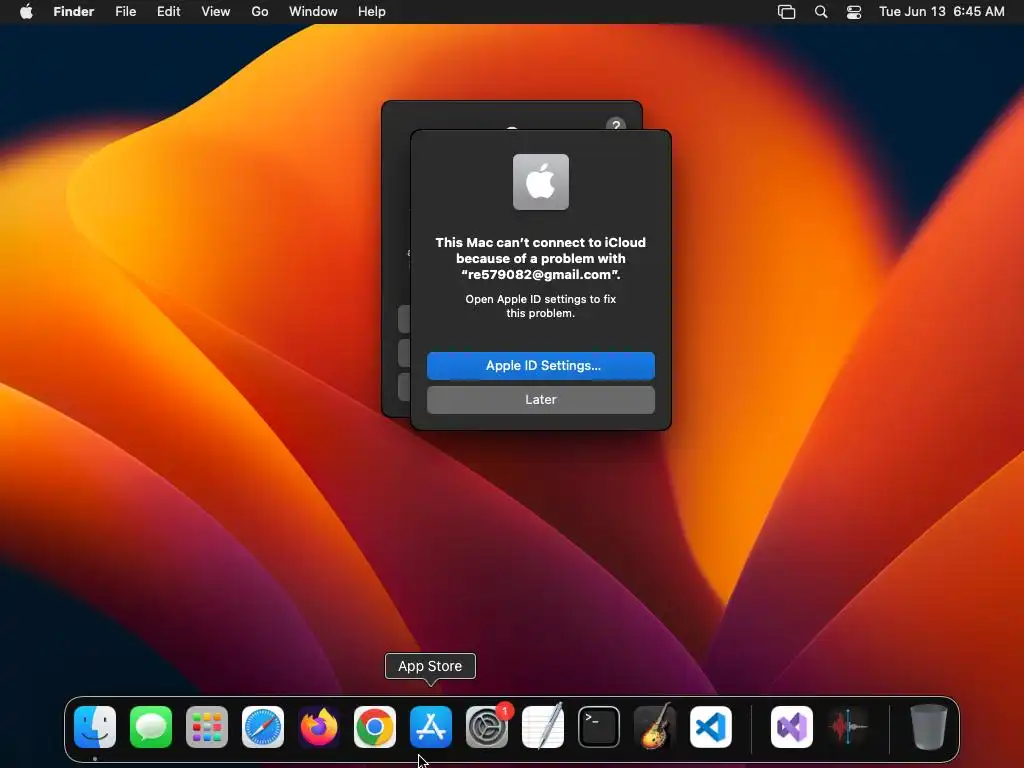Launch purple Visual Studio app
This screenshot has height=768, width=1024.
(792, 727)
